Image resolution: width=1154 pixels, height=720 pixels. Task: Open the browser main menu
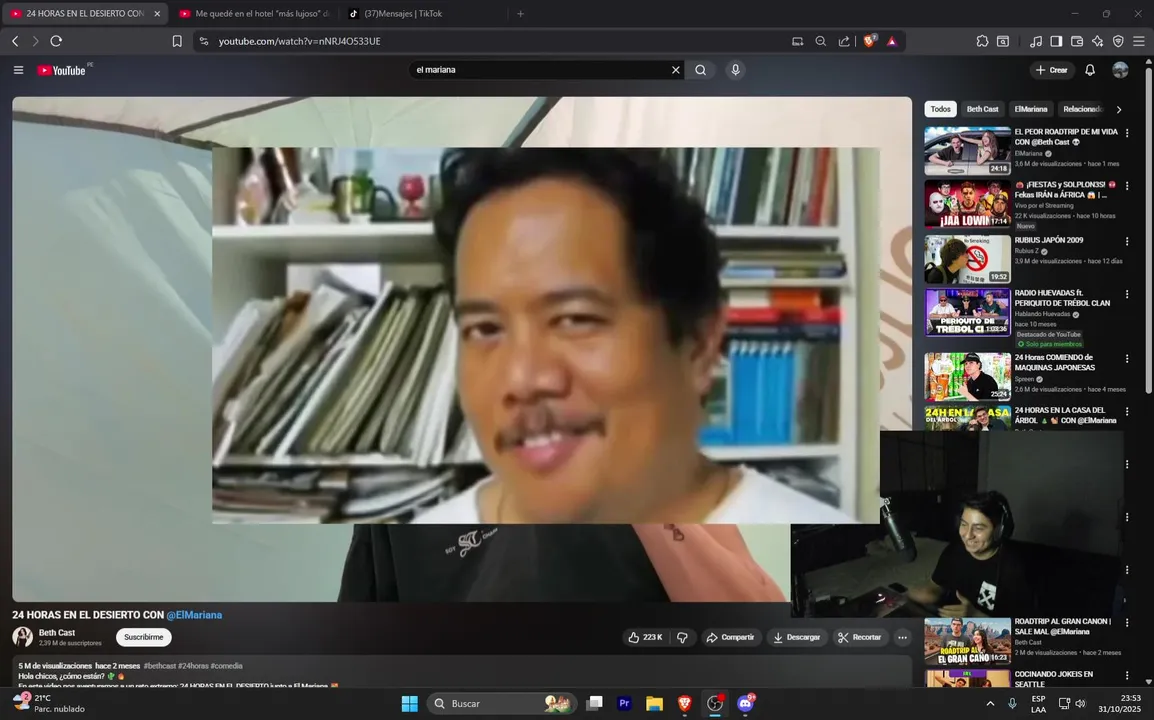point(1139,41)
